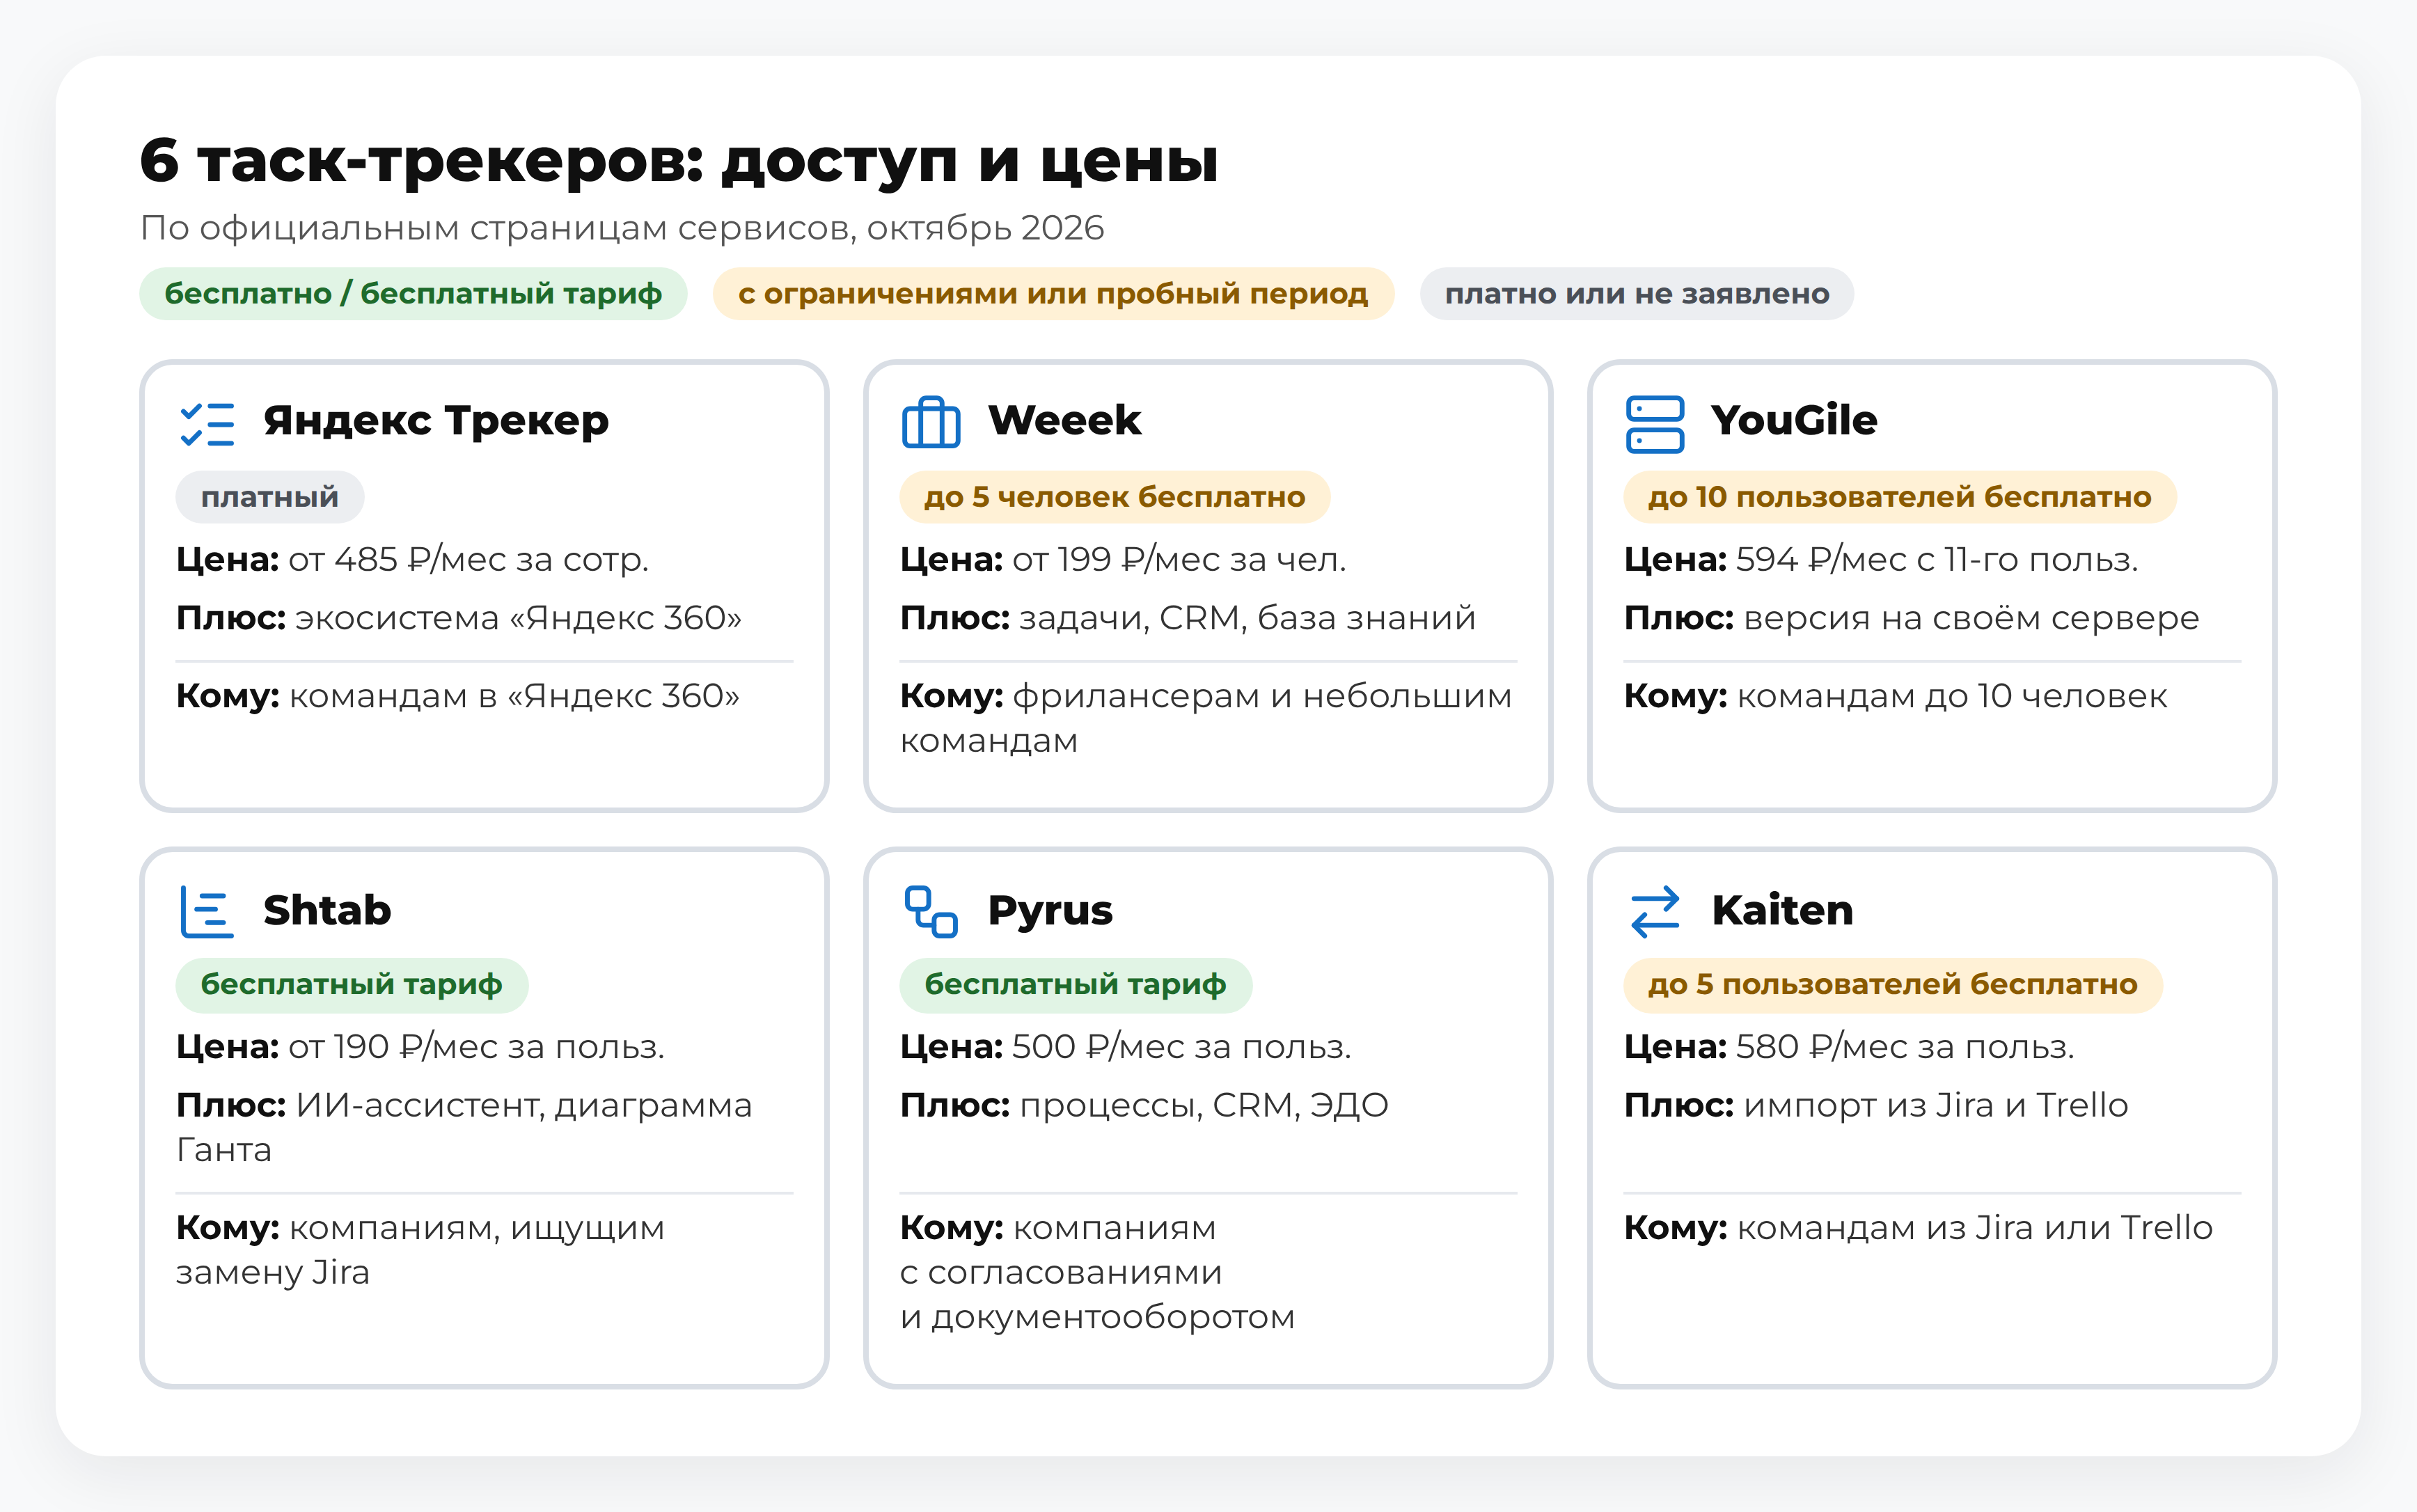This screenshot has width=2417, height=1512.
Task: Click the line 'процессы, CRM, ЭДО'
Action: tap(1204, 1106)
